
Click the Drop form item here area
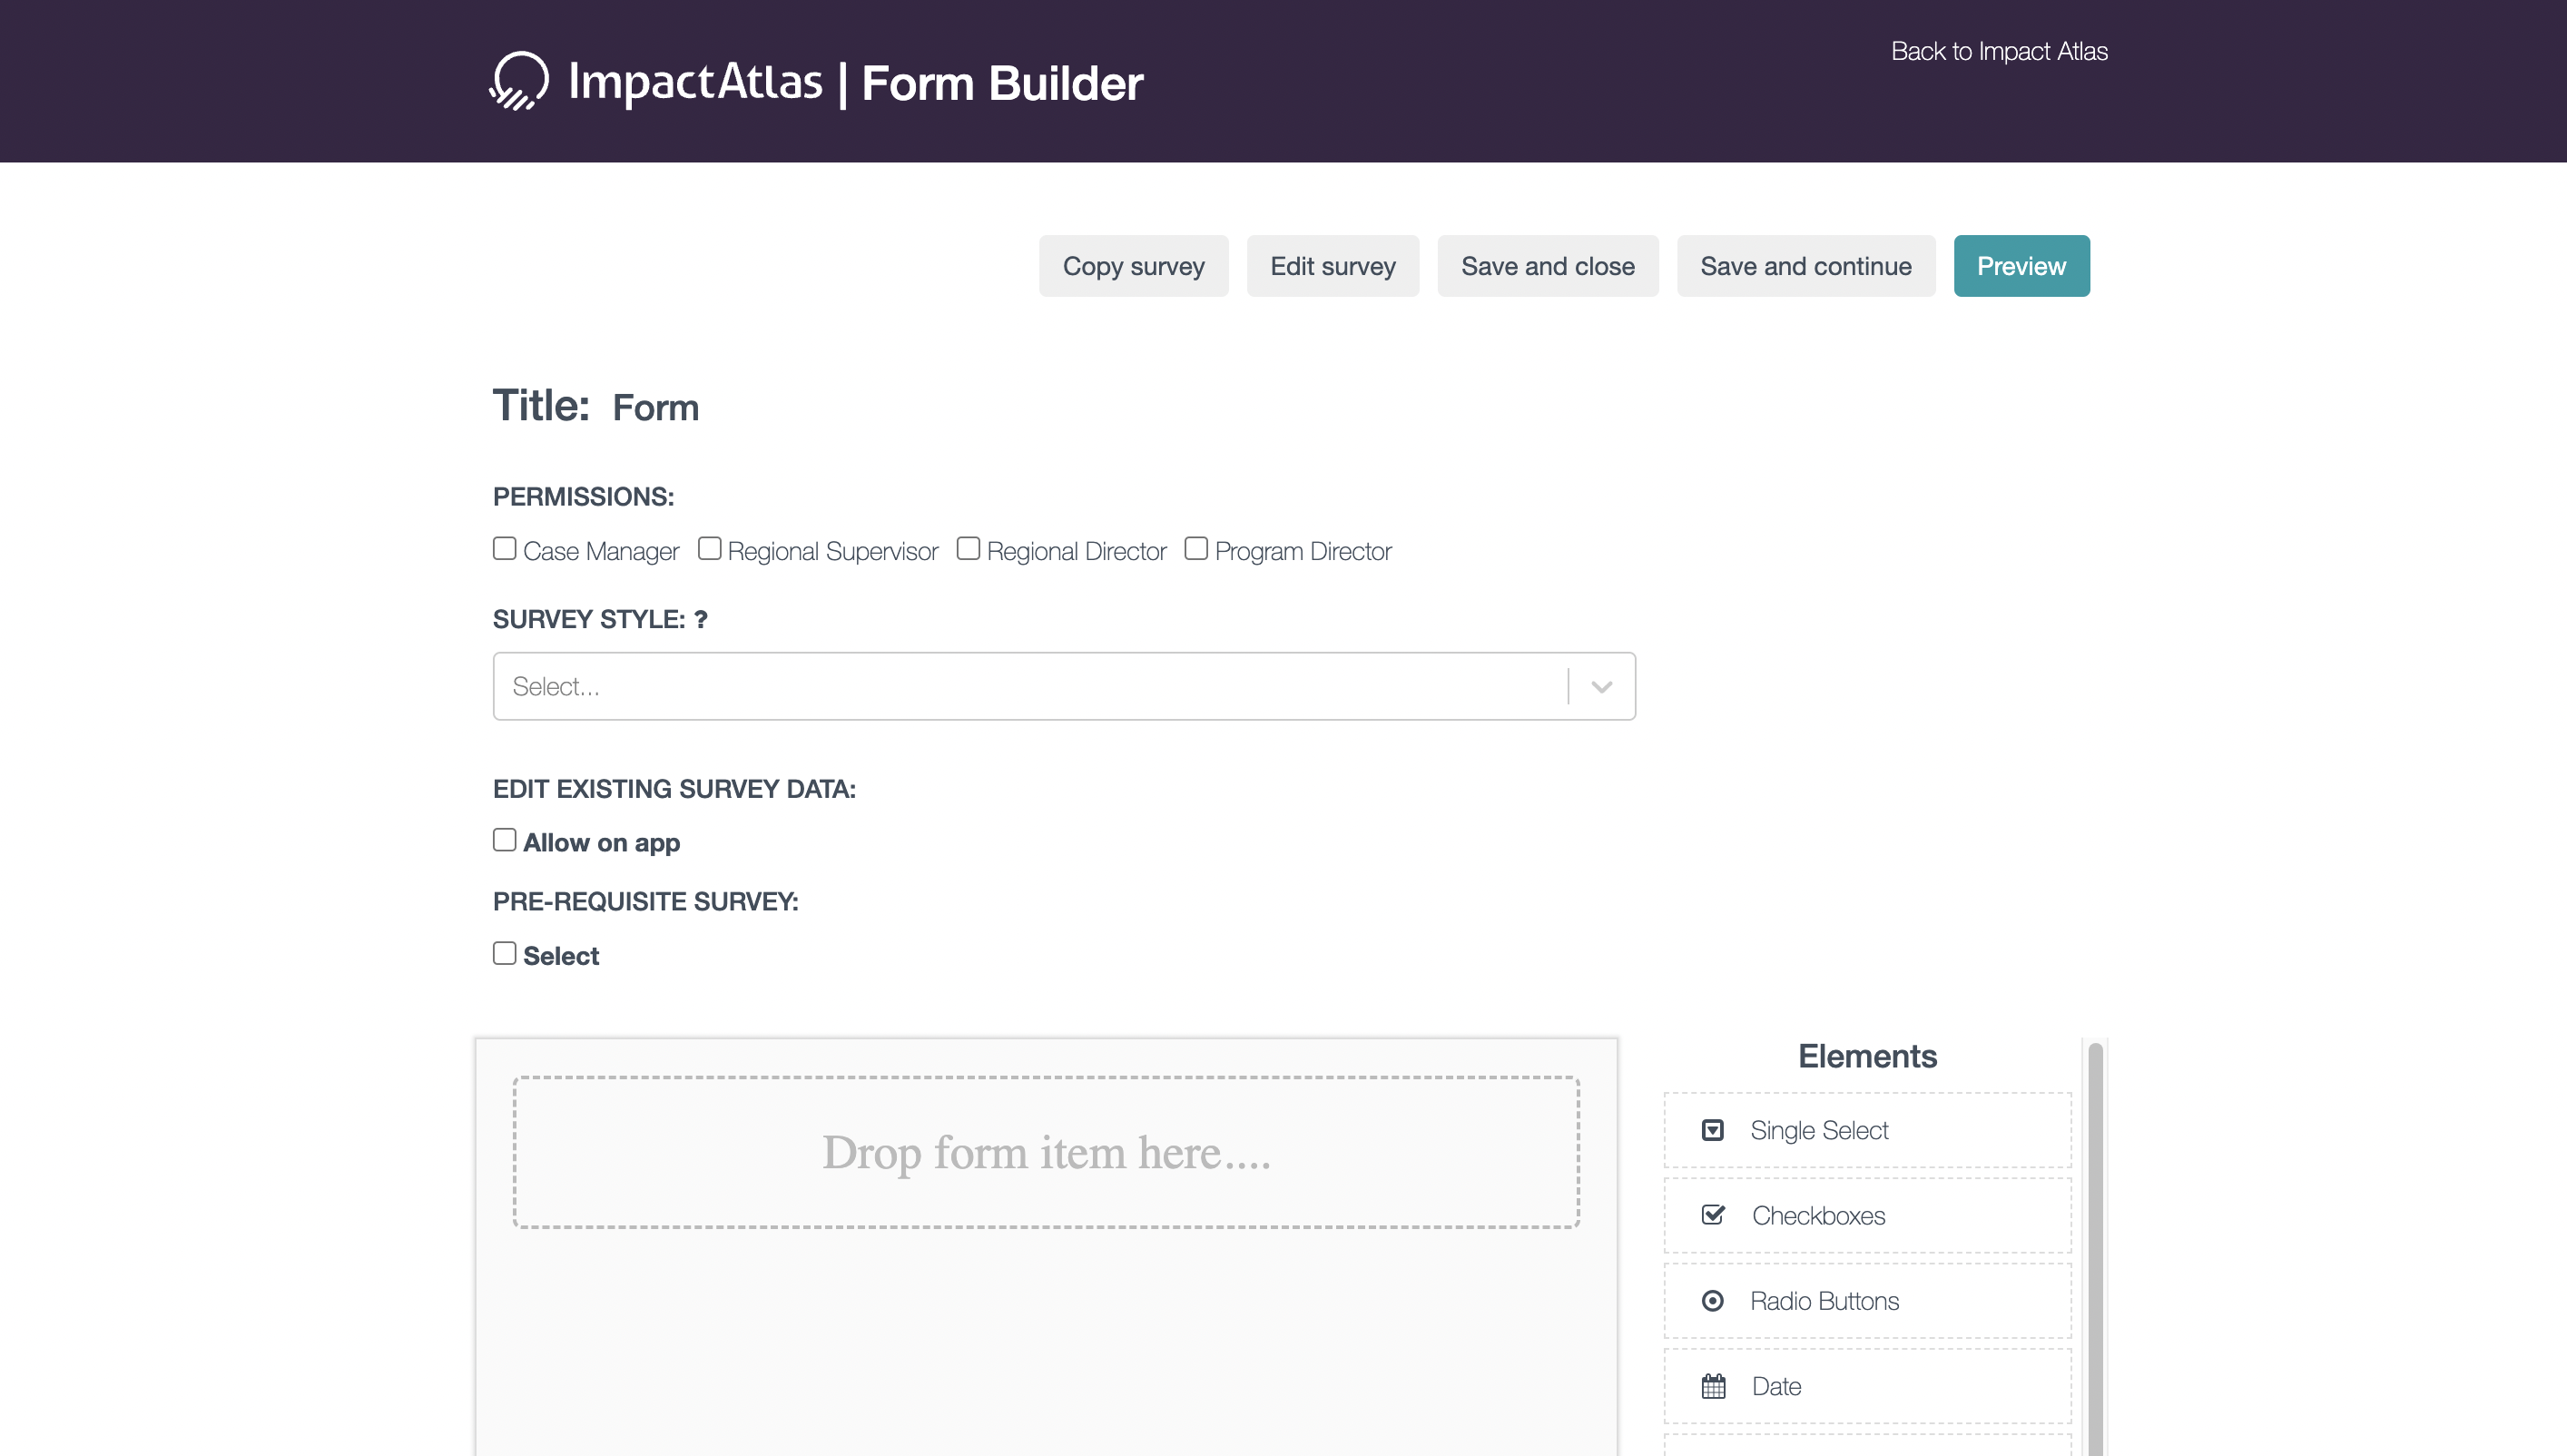pos(1046,1152)
